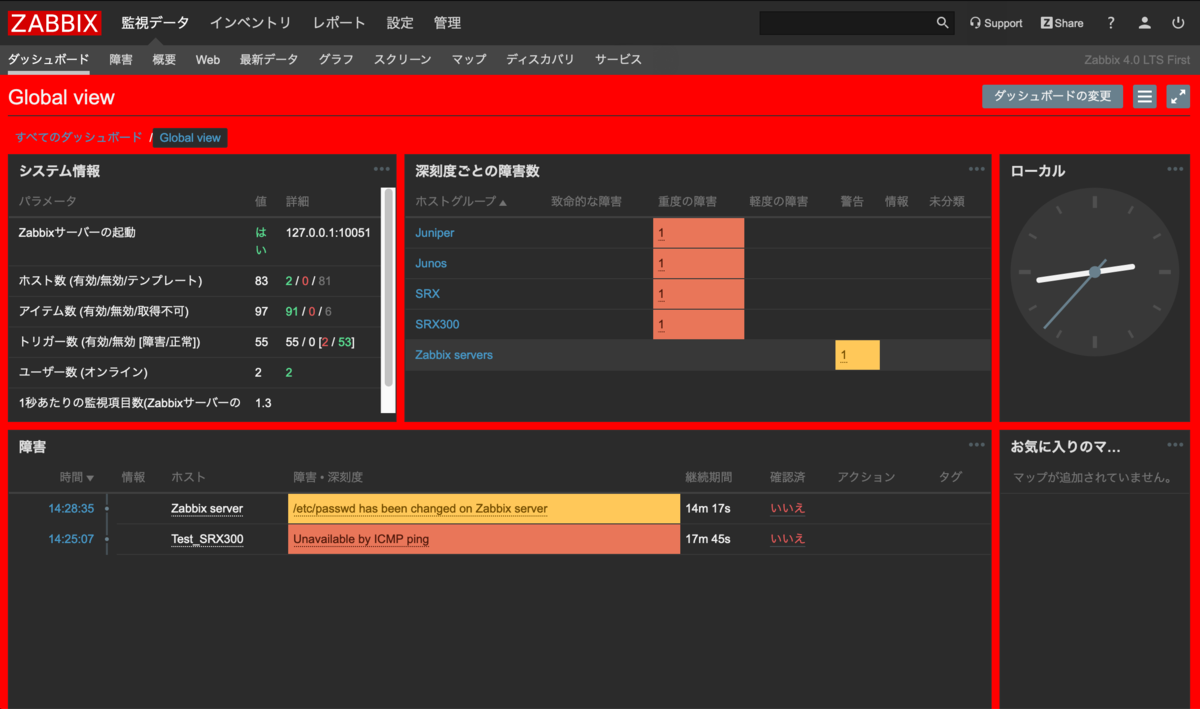
Task: Click the logout power icon
Action: click(1177, 23)
